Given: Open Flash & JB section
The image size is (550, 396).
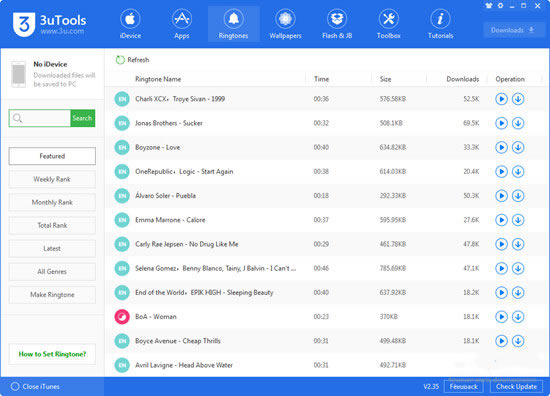Looking at the screenshot, I should 337,25.
